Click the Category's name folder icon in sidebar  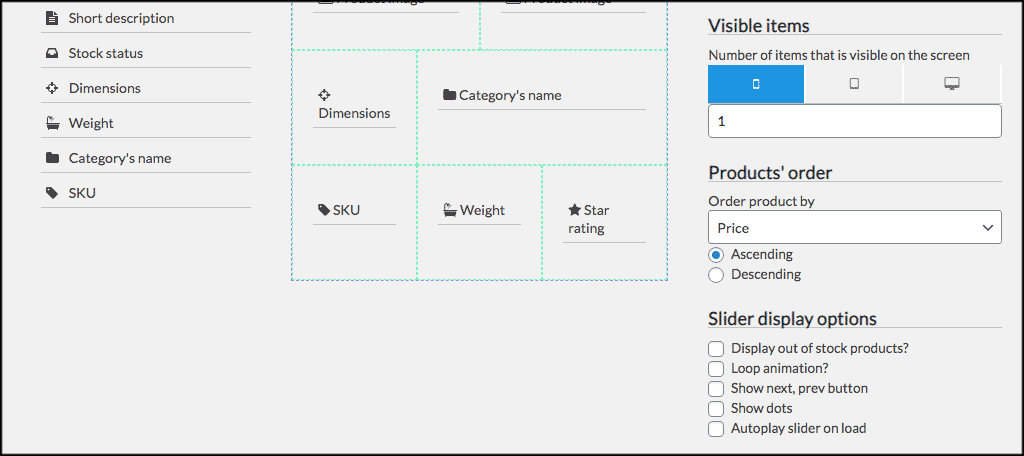(52, 158)
